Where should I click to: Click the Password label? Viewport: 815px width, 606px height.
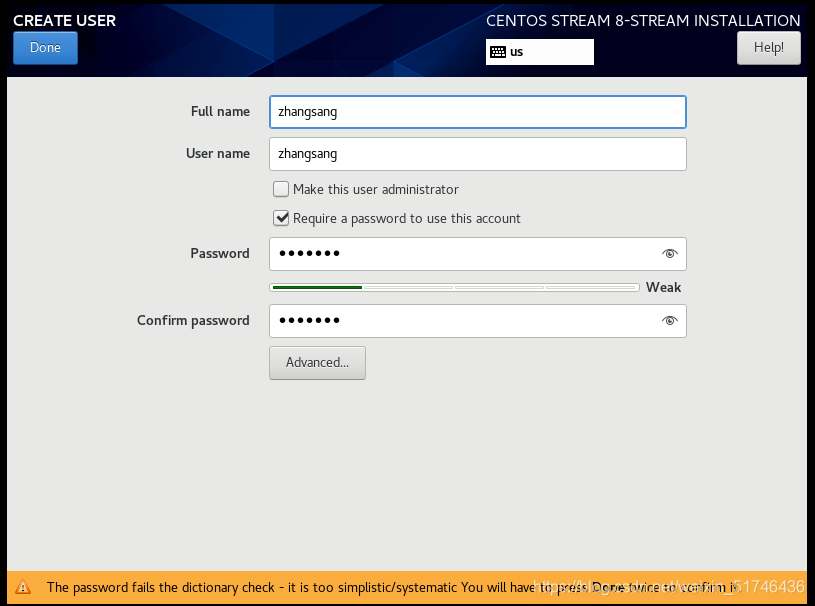click(220, 254)
